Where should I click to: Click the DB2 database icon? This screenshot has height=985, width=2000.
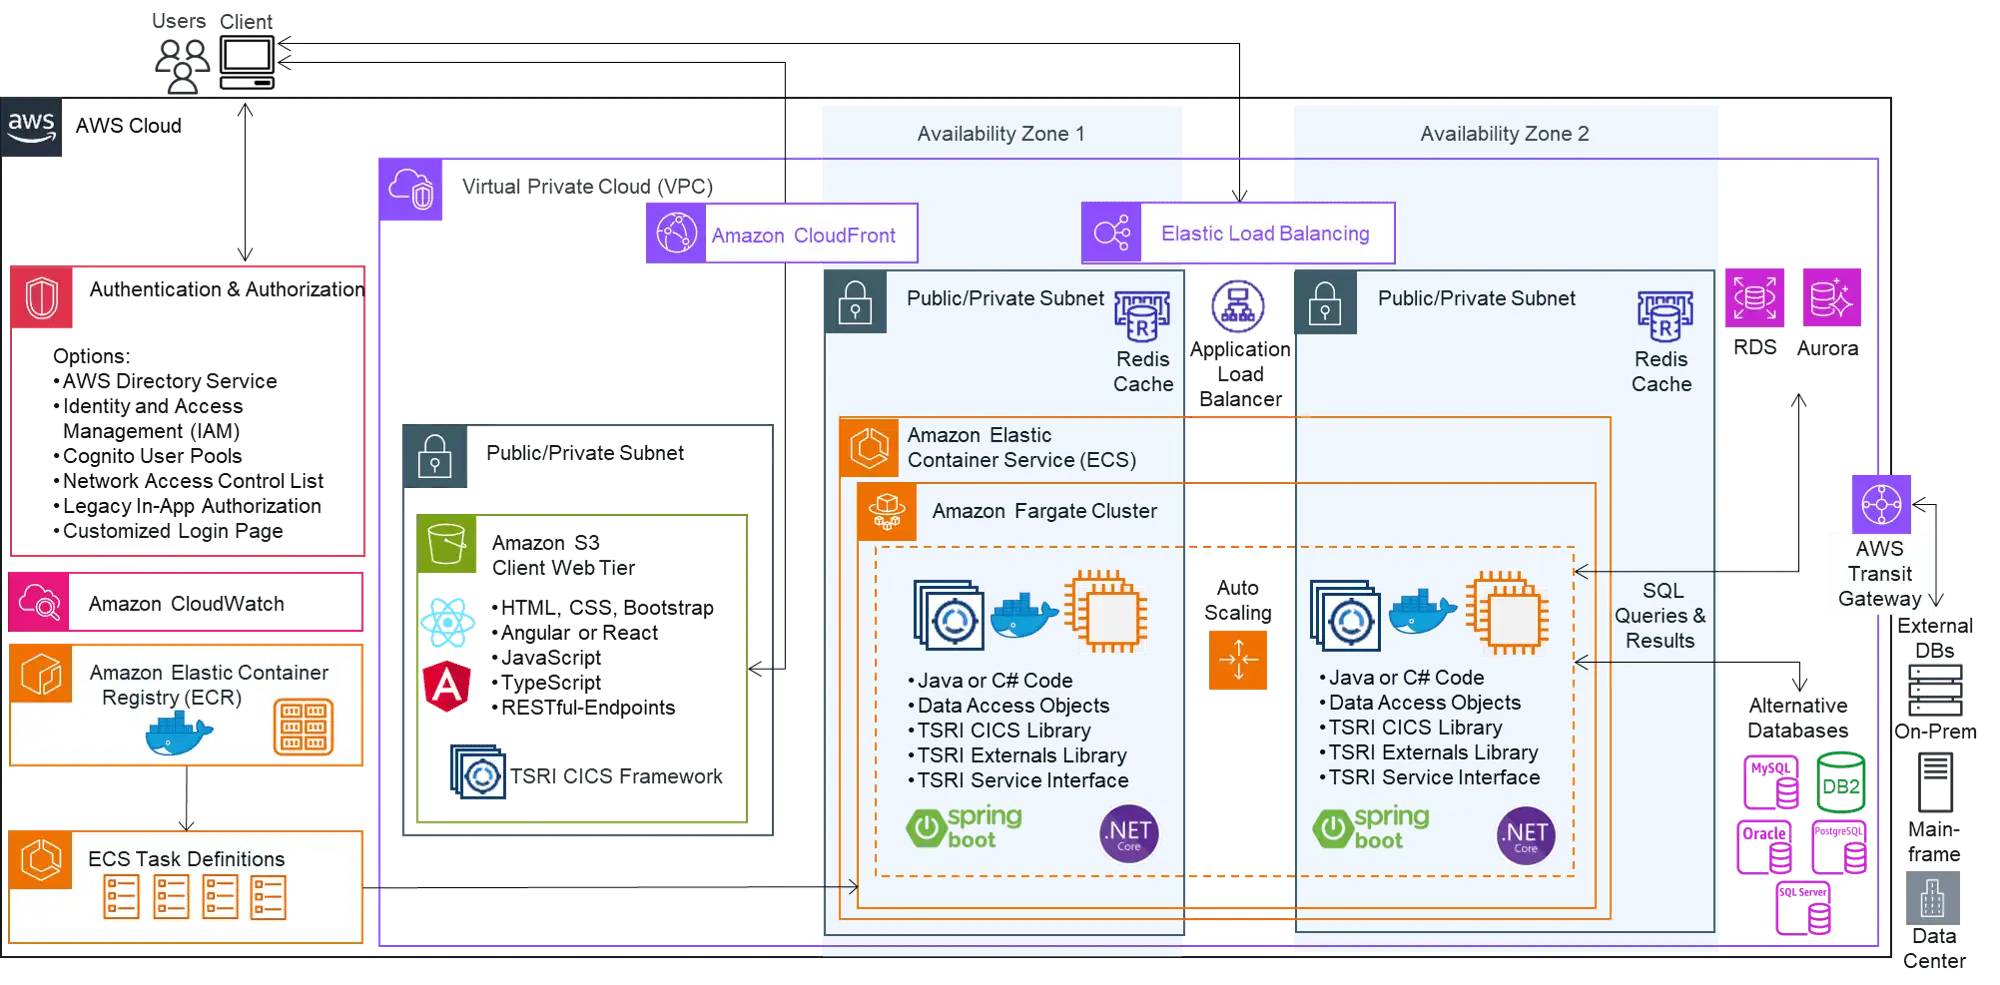[x=1841, y=783]
